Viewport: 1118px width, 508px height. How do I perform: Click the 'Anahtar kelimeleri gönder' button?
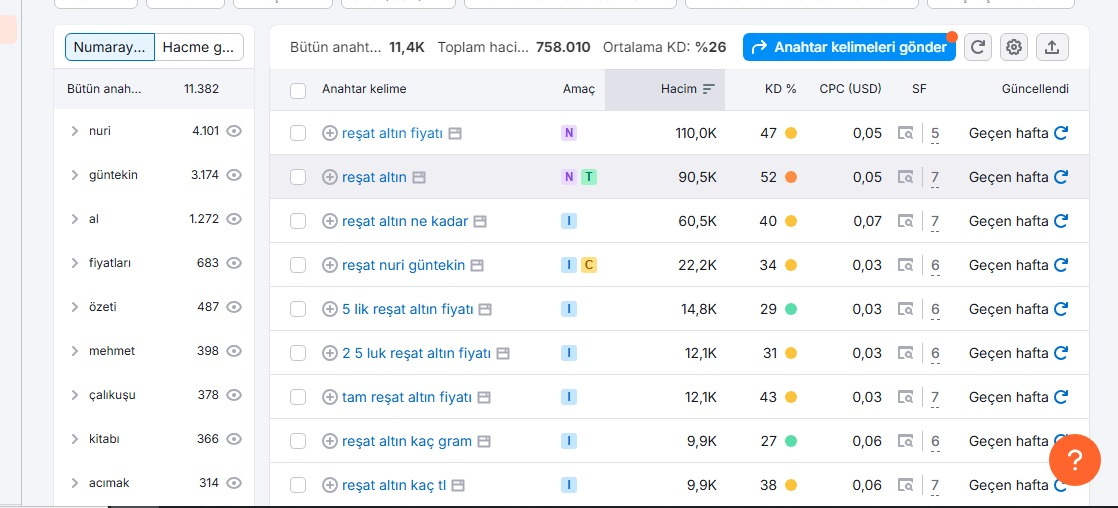tap(849, 48)
